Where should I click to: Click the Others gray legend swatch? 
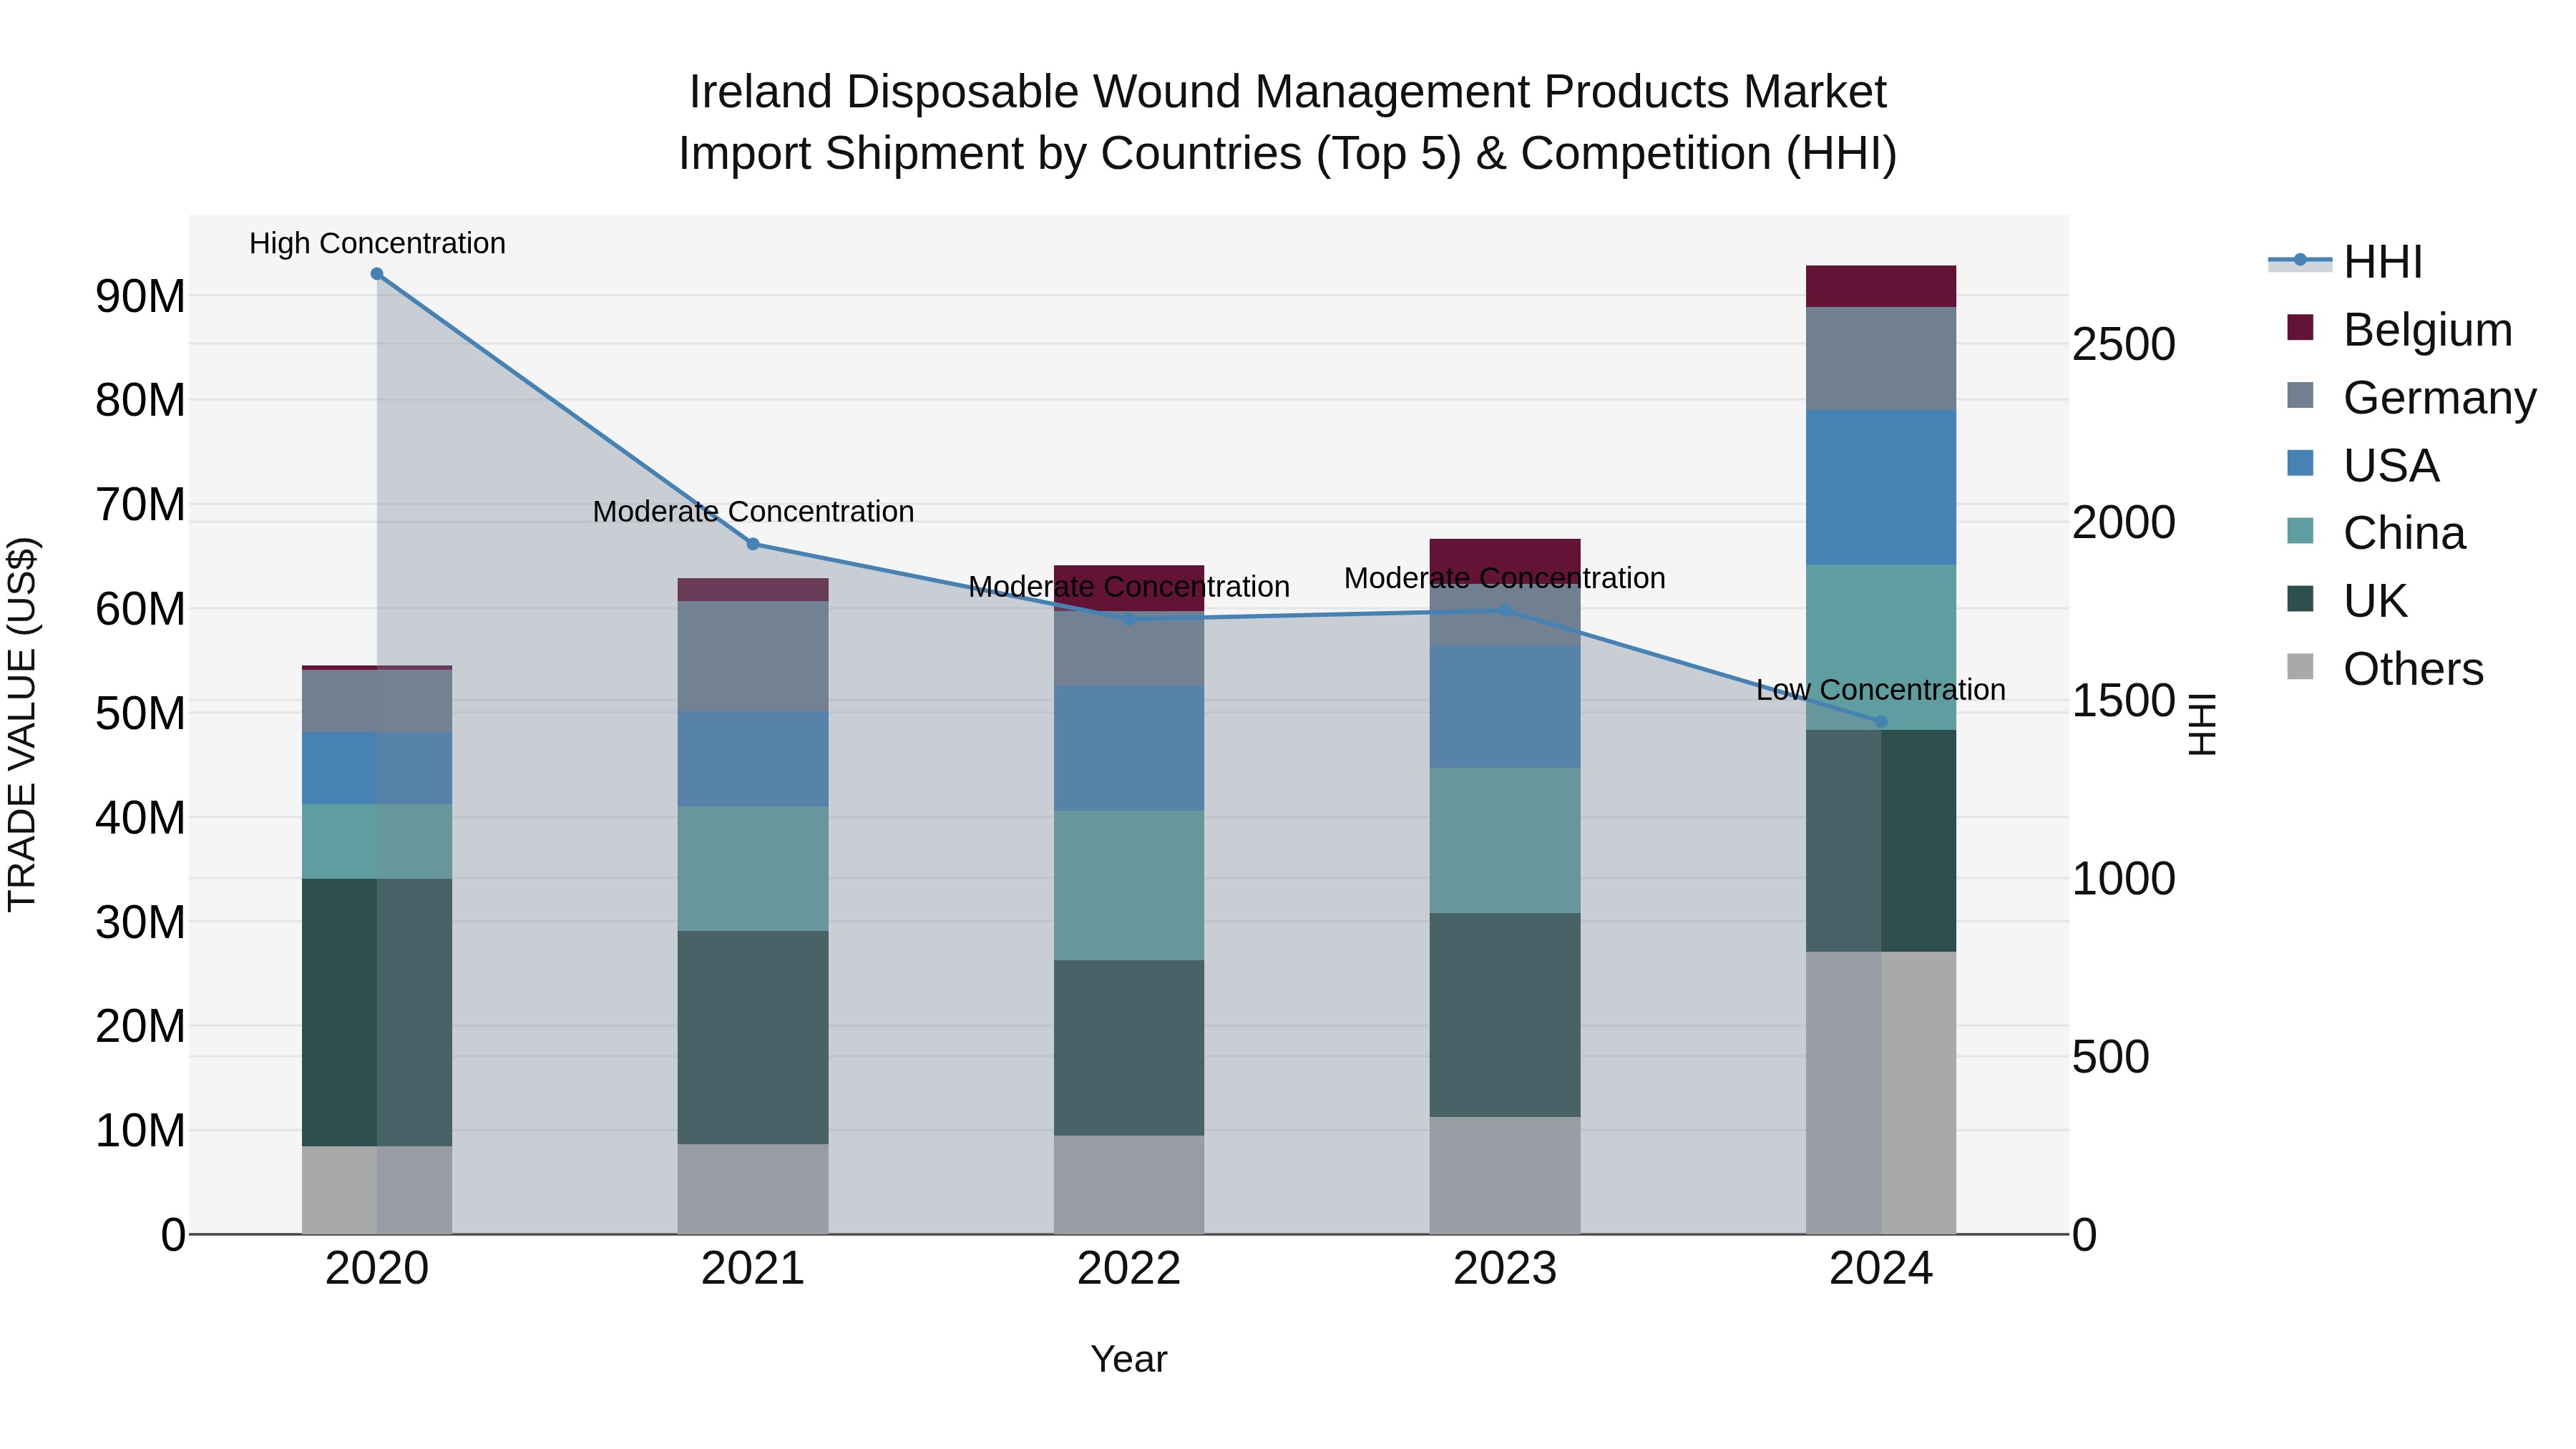click(2300, 666)
